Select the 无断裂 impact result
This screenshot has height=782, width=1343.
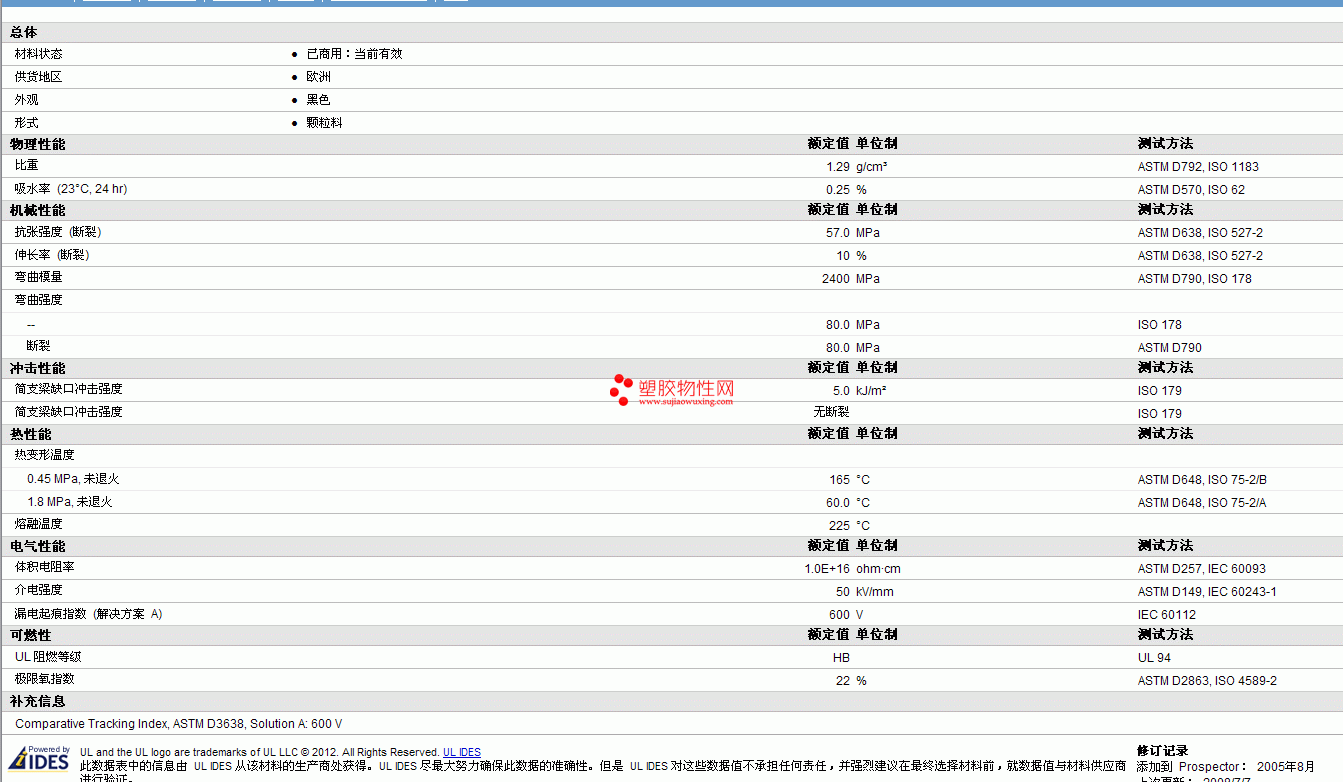pos(831,412)
